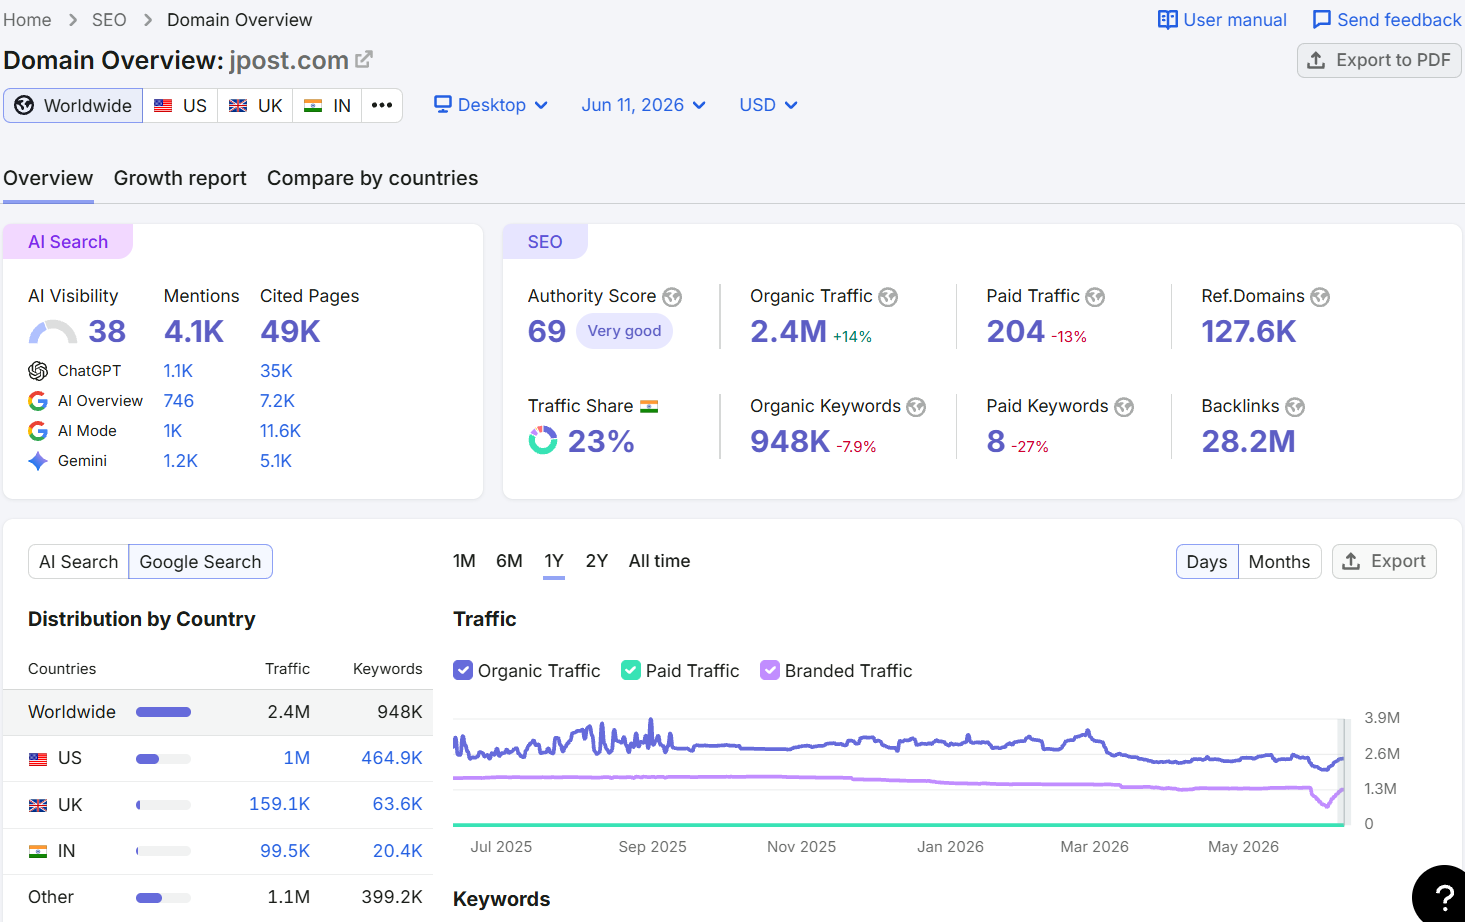Viewport: 1465px width, 922px height.
Task: Open Ref.Domains 127.6K value
Action: point(1248,332)
